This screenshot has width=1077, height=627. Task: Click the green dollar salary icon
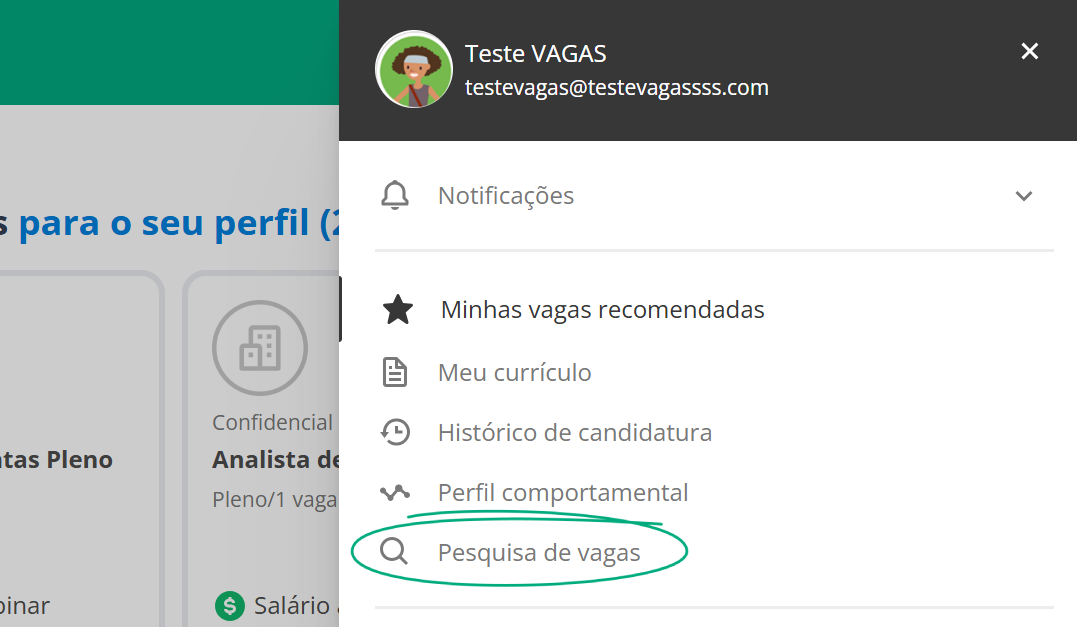pyautogui.click(x=230, y=606)
